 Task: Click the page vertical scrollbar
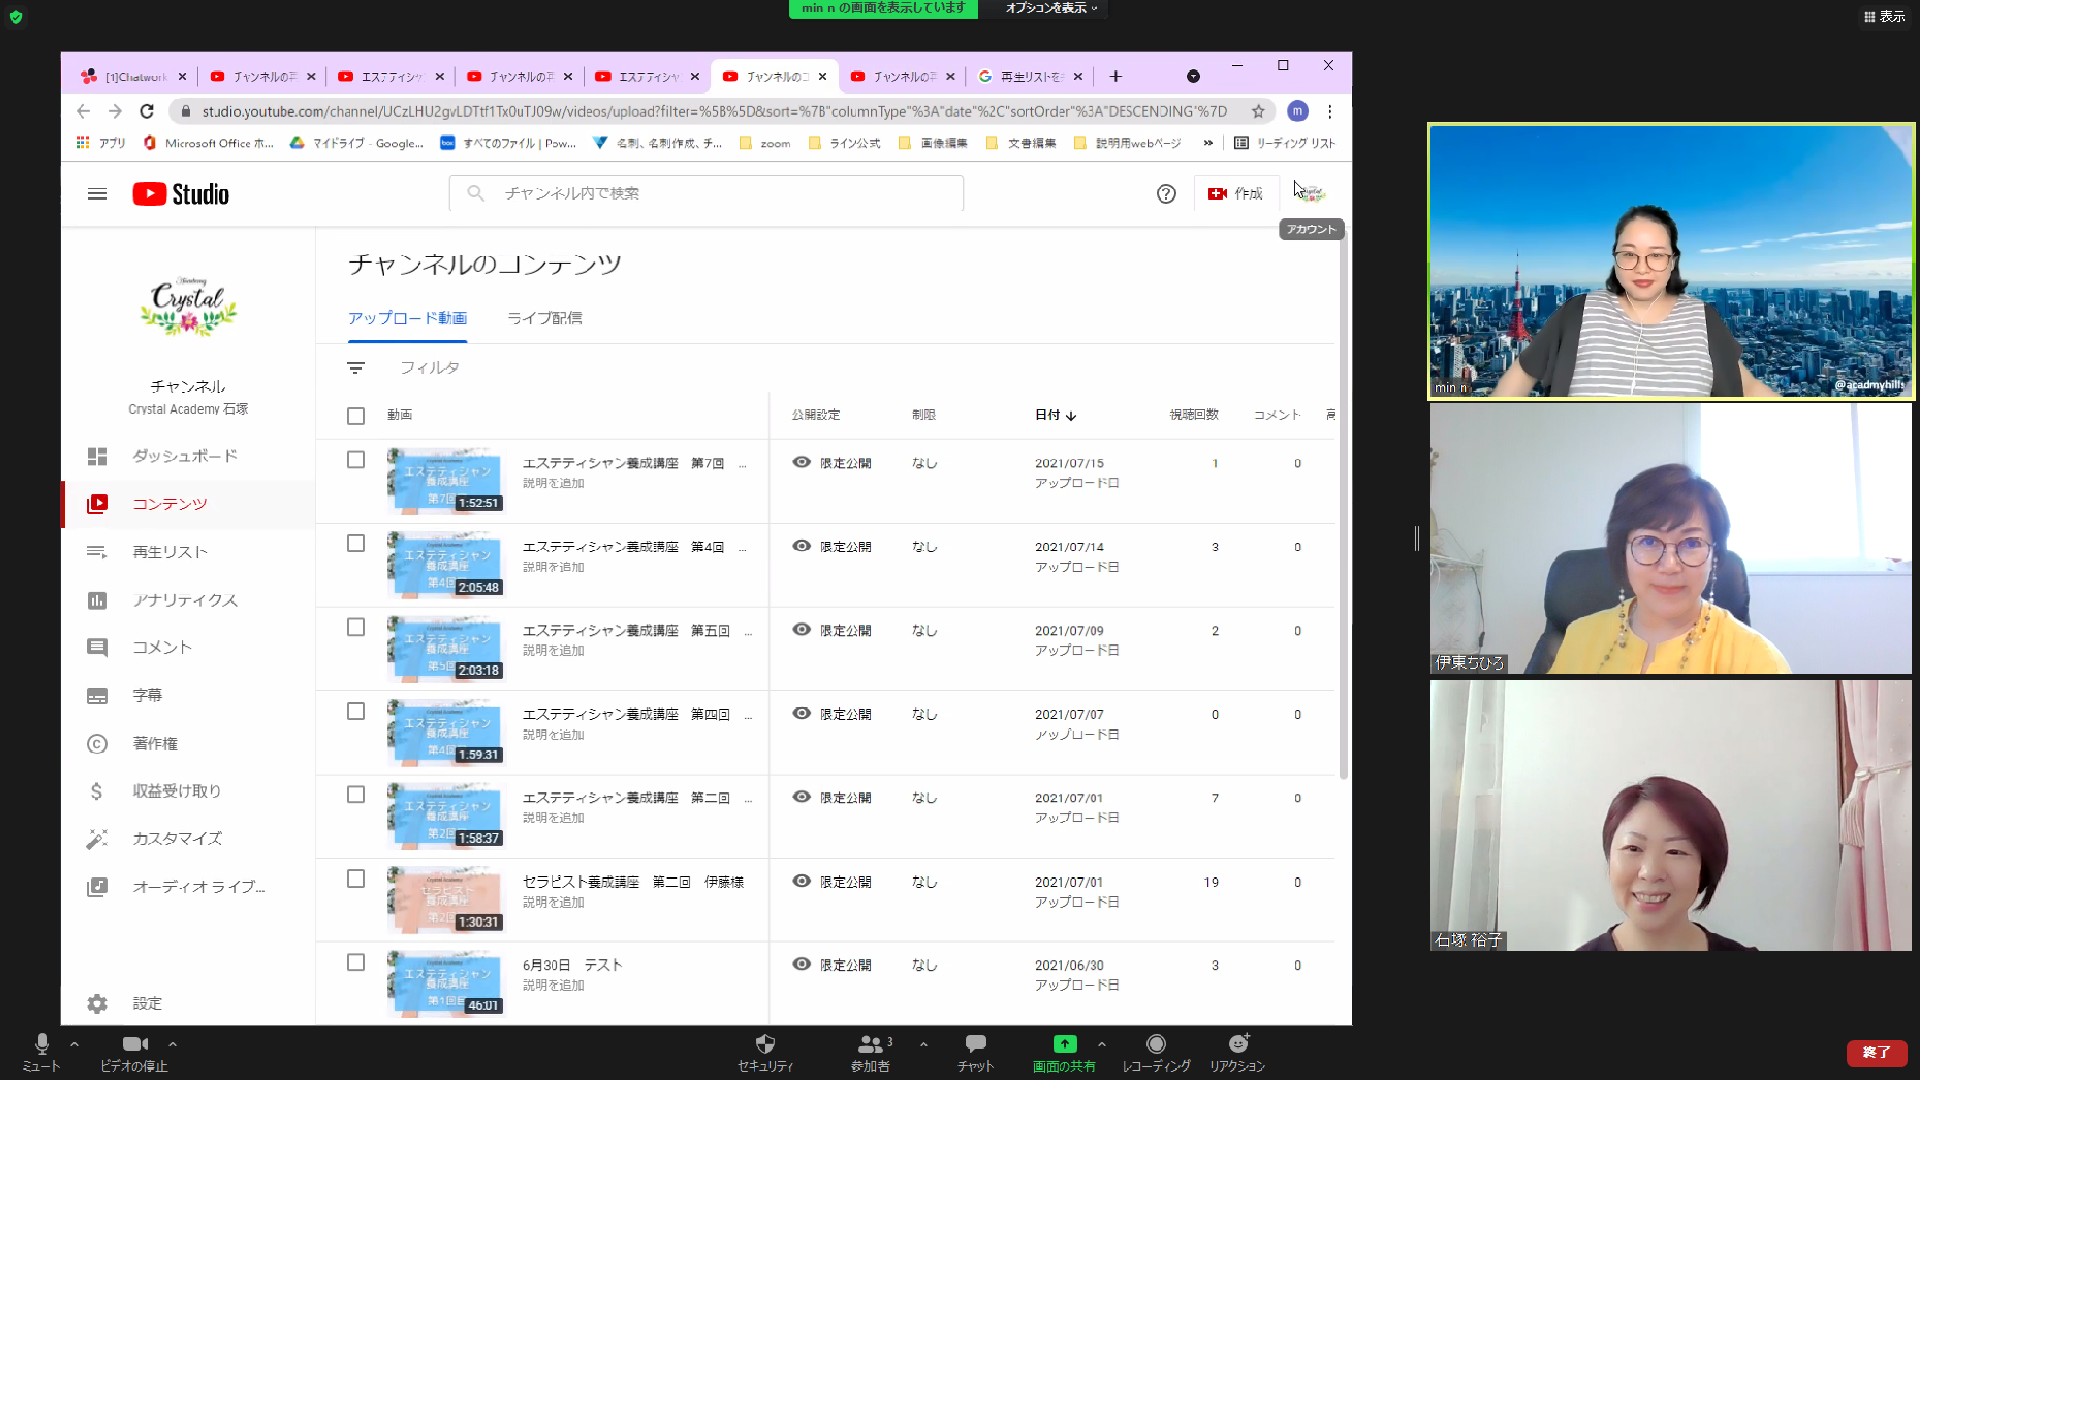click(x=1344, y=506)
